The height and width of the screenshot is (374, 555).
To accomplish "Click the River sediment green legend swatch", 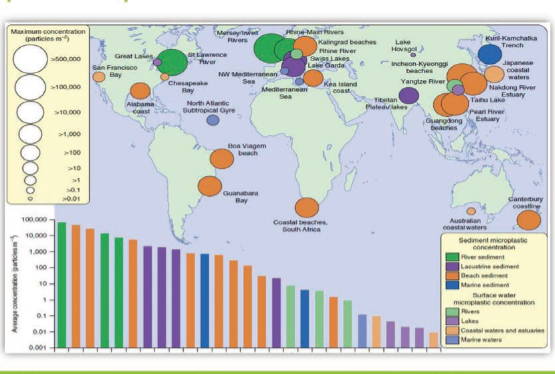I will [452, 257].
